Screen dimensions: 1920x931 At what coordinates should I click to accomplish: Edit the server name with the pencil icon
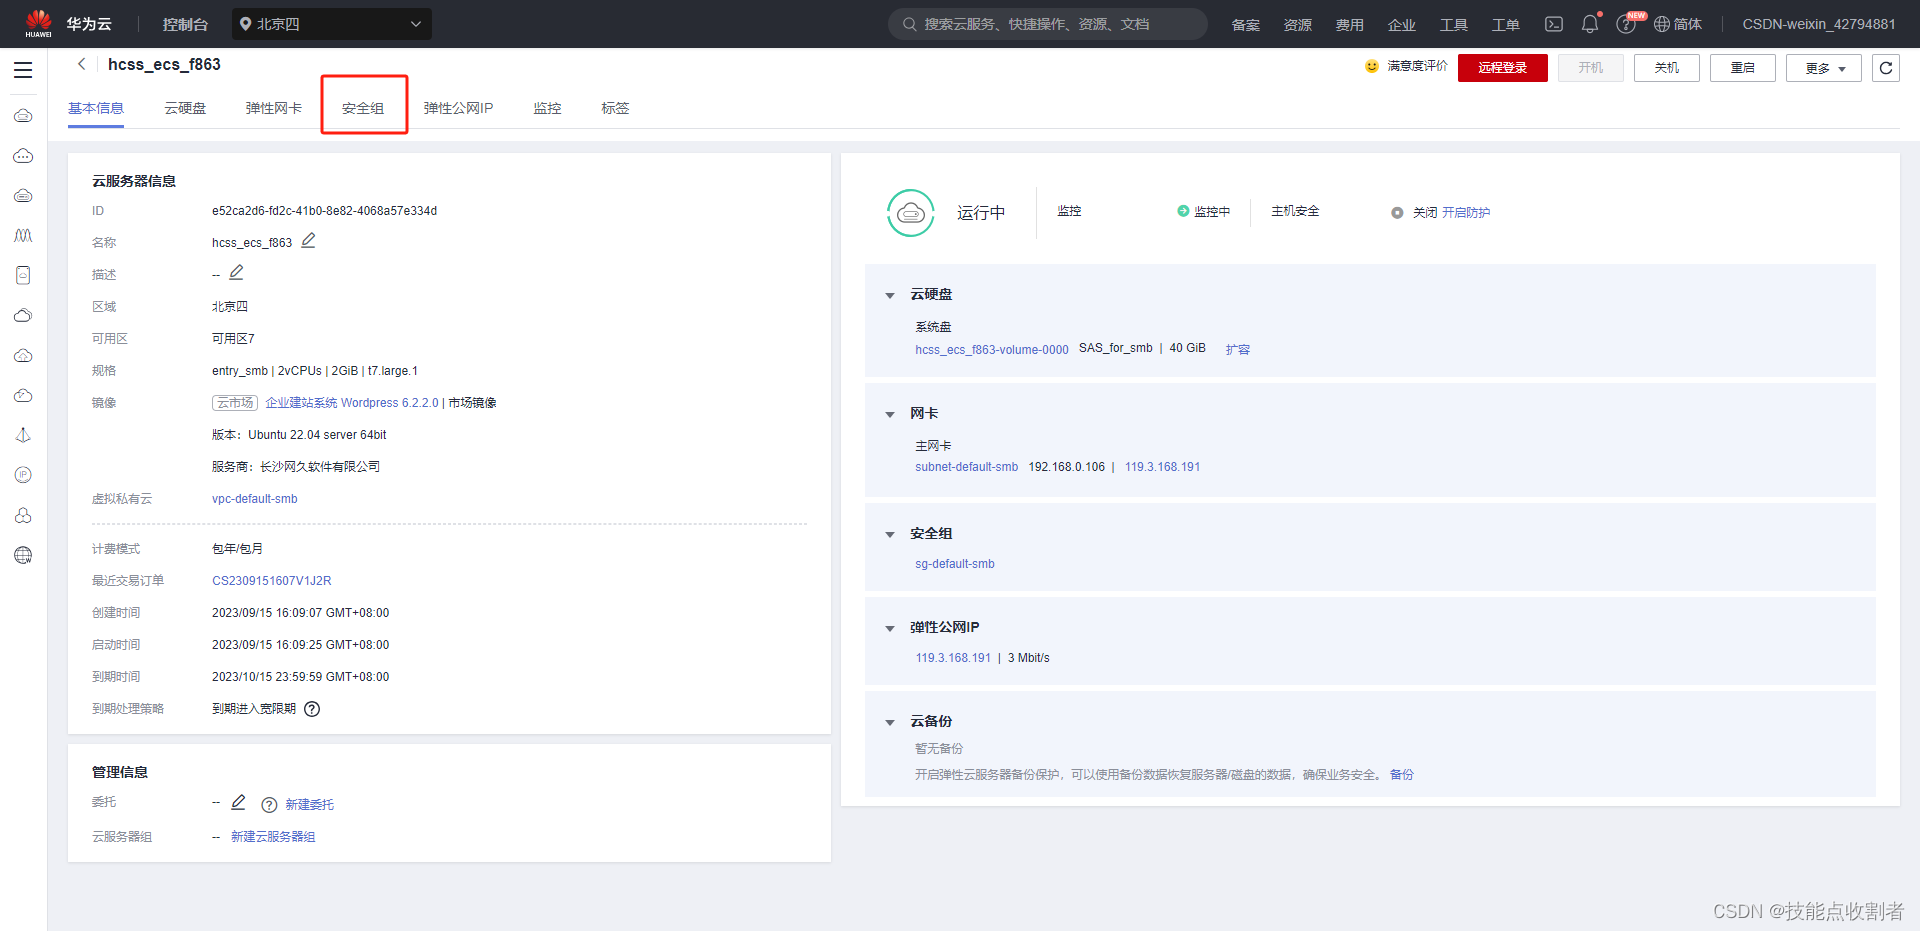point(309,241)
